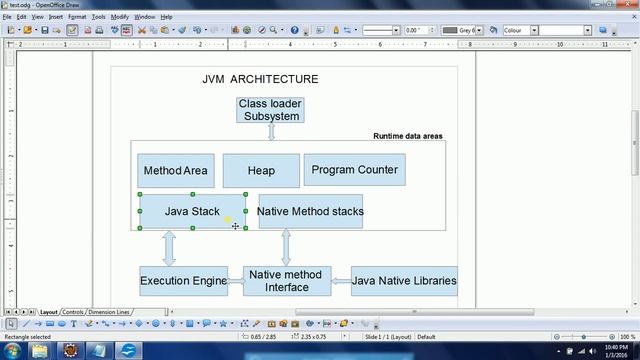Select the Execution Engine box
Image resolution: width=640 pixels, height=360 pixels.
tap(184, 281)
